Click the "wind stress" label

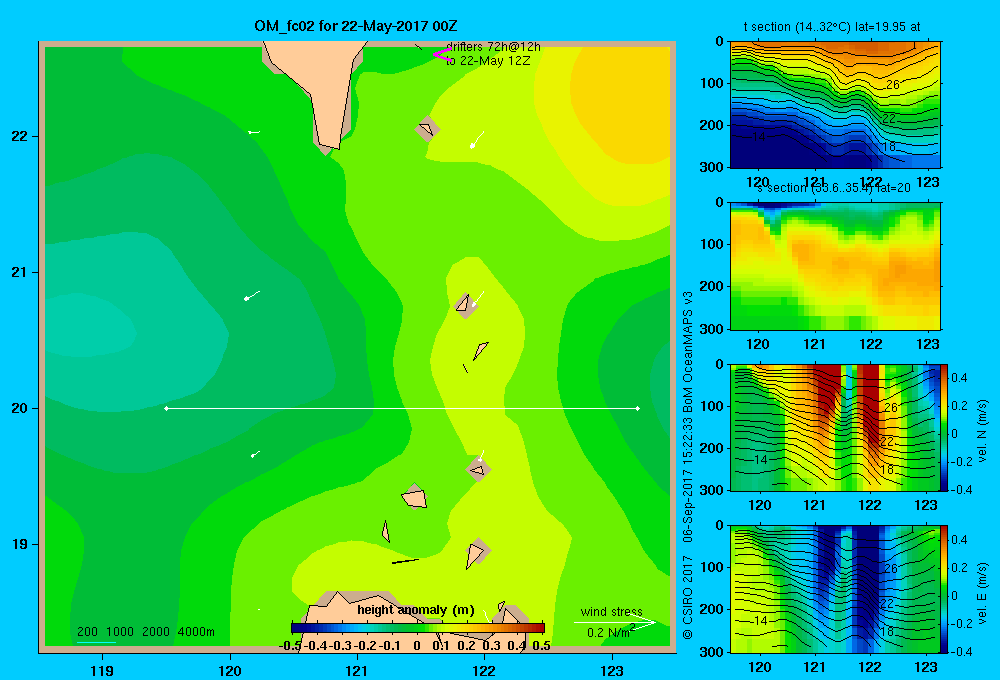point(612,611)
